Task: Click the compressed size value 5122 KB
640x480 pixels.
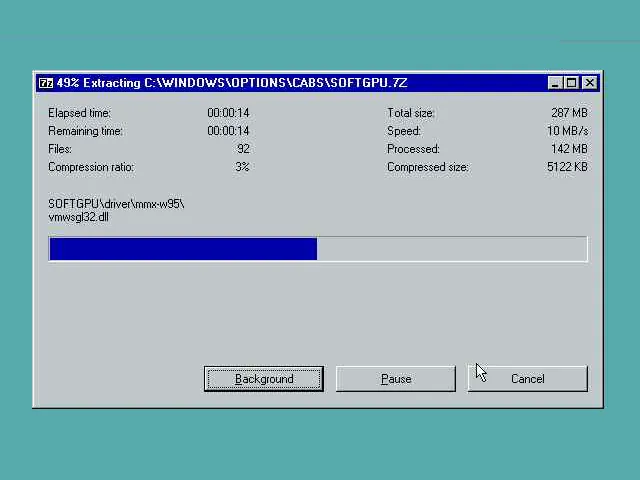Action: (567, 167)
